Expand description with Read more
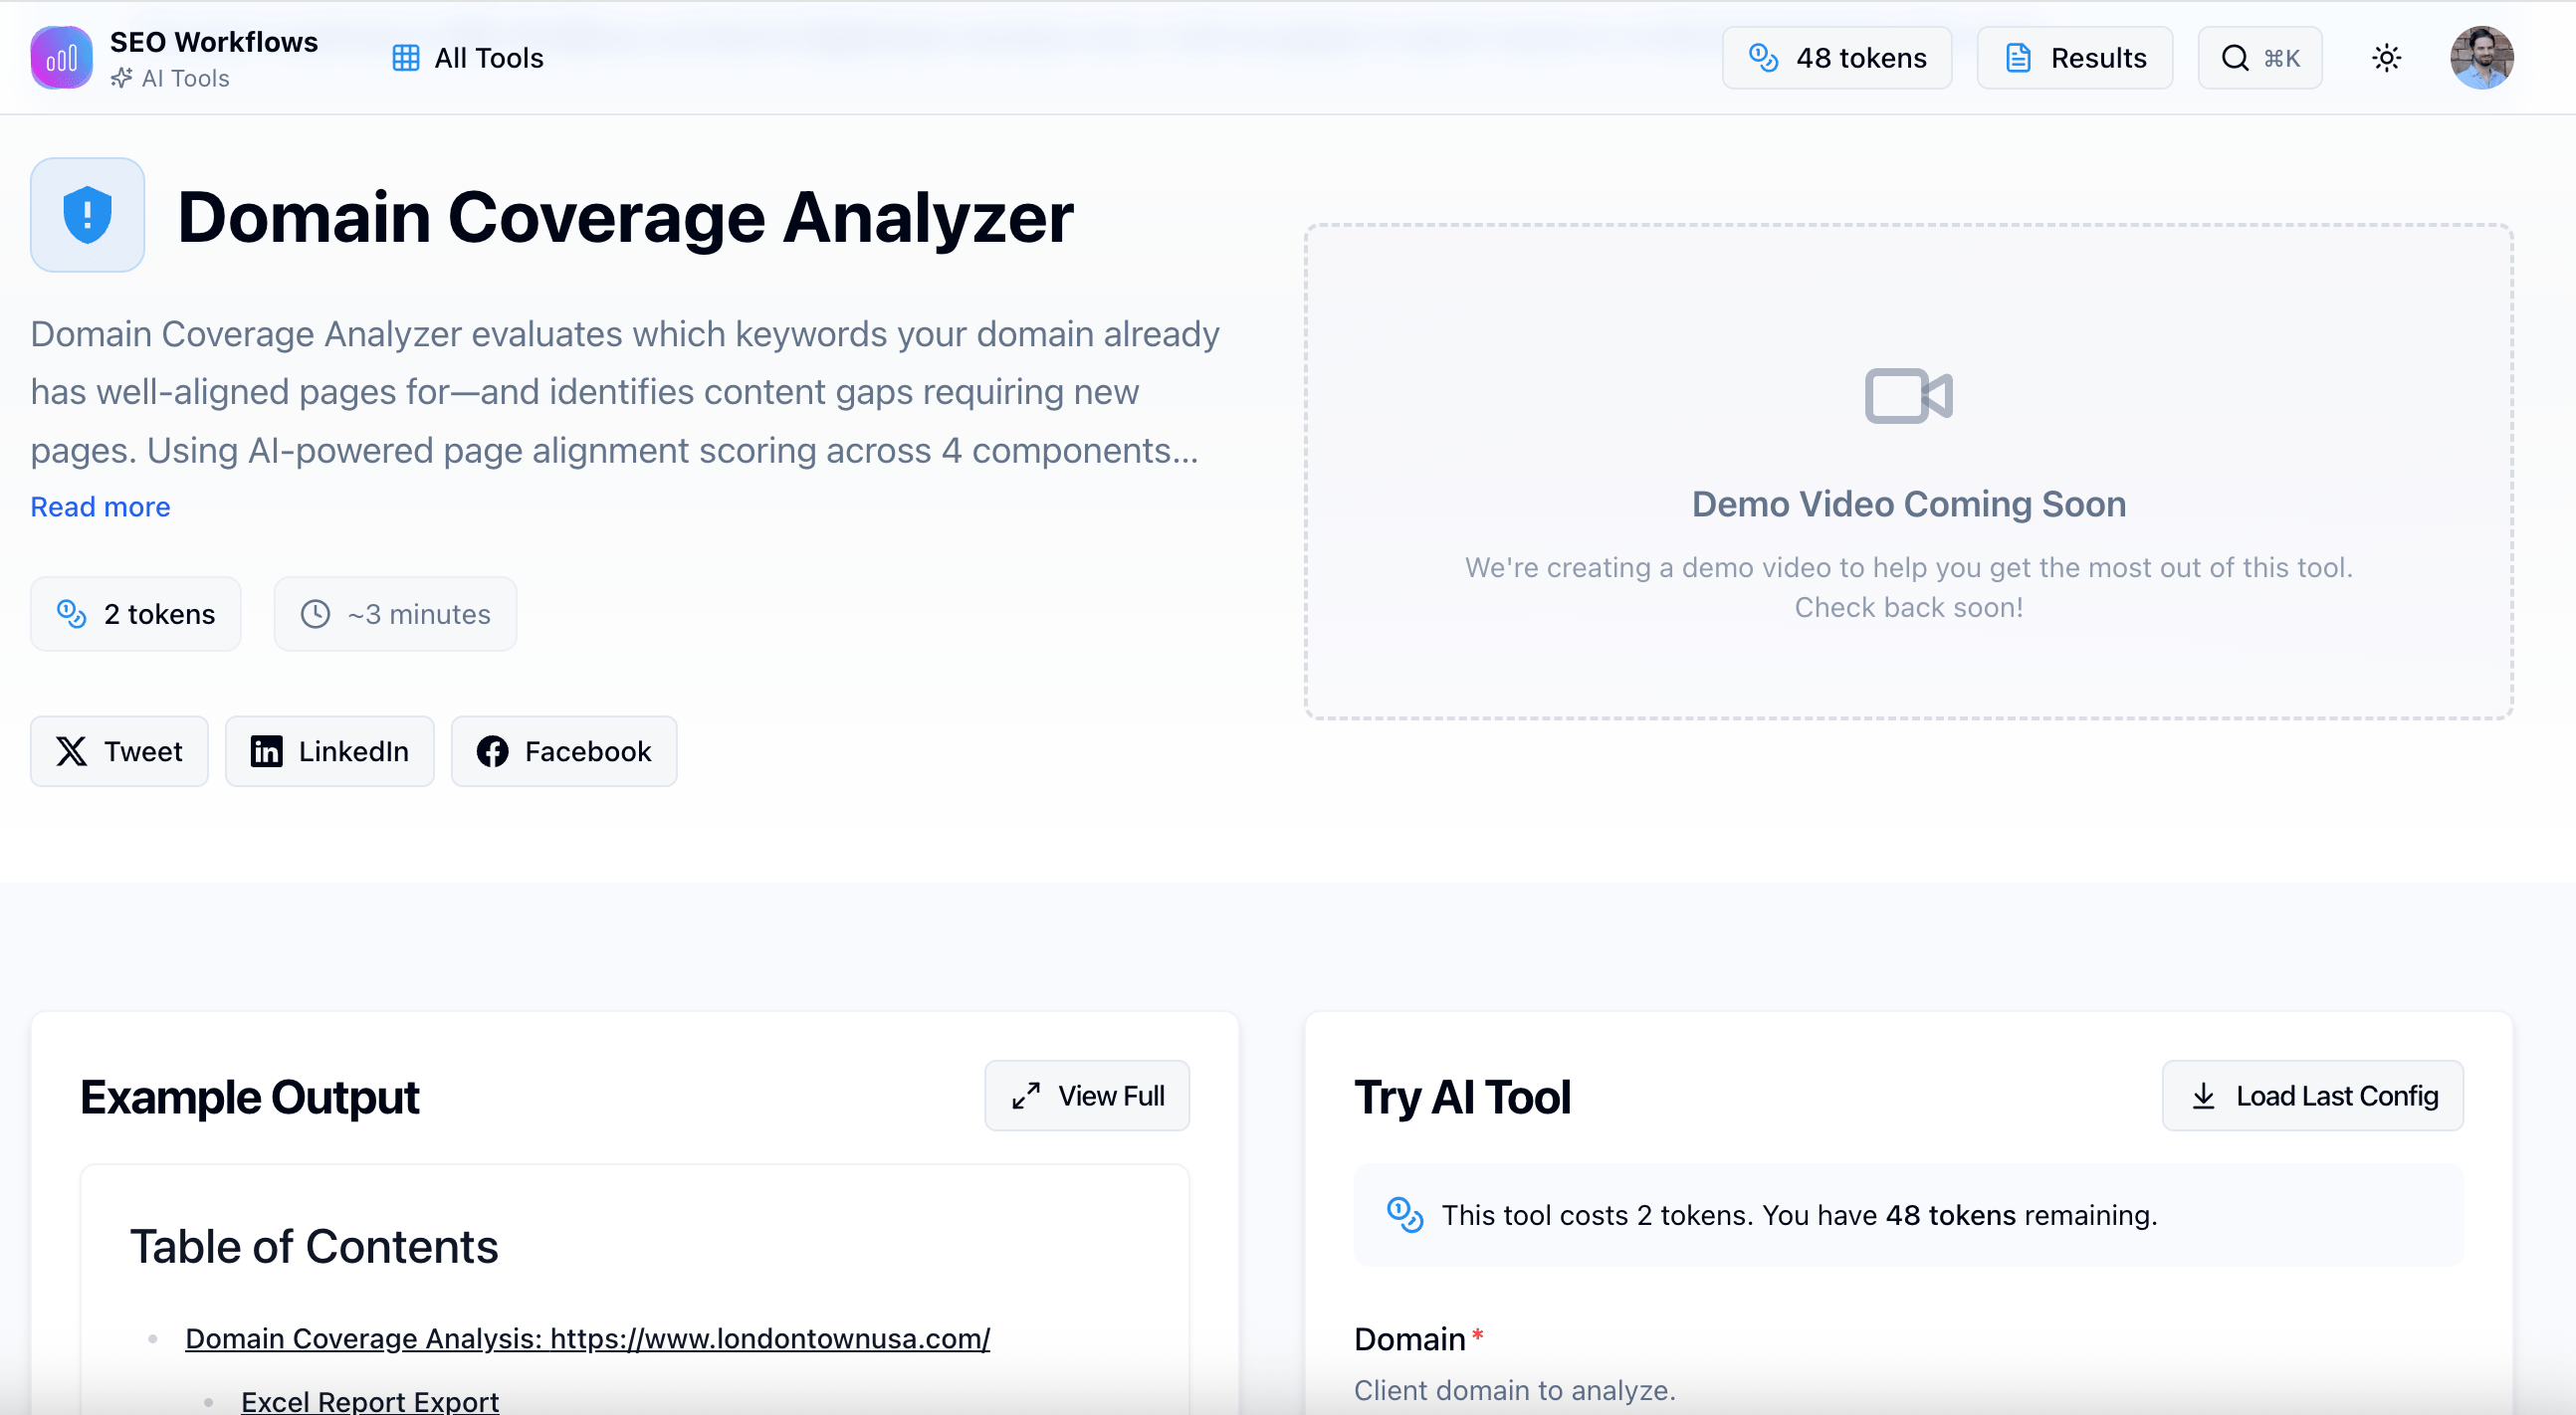 100,507
